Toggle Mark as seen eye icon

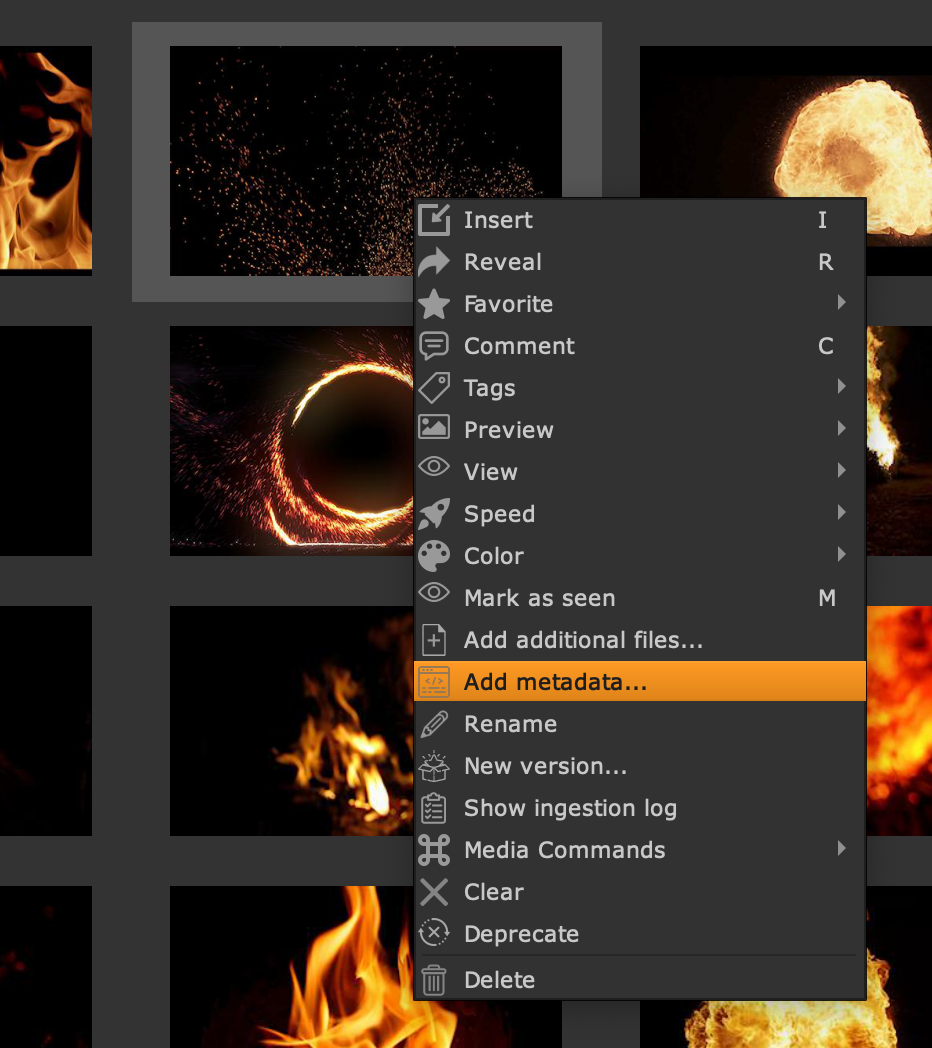click(x=434, y=597)
